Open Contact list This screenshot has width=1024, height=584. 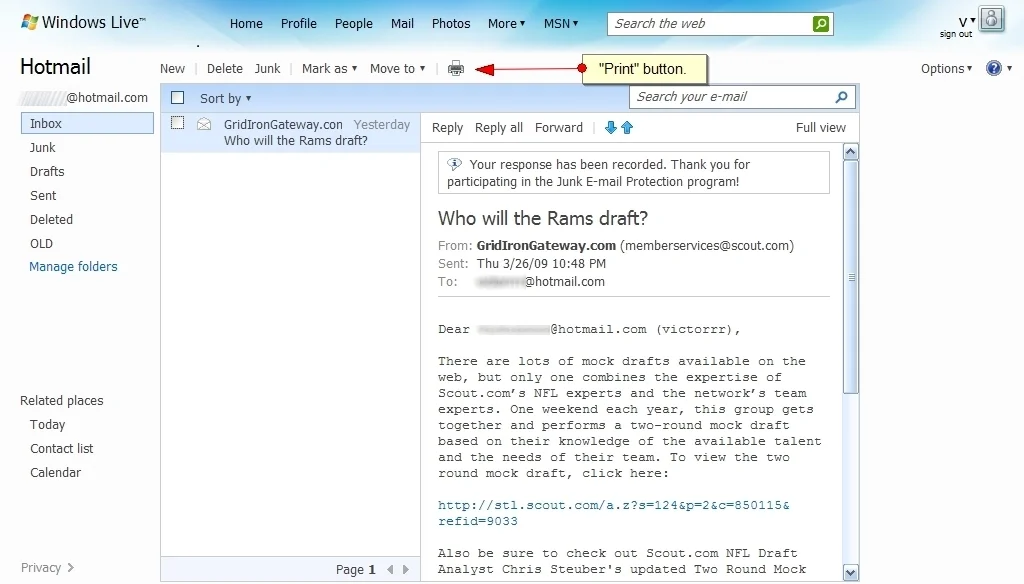coord(61,449)
